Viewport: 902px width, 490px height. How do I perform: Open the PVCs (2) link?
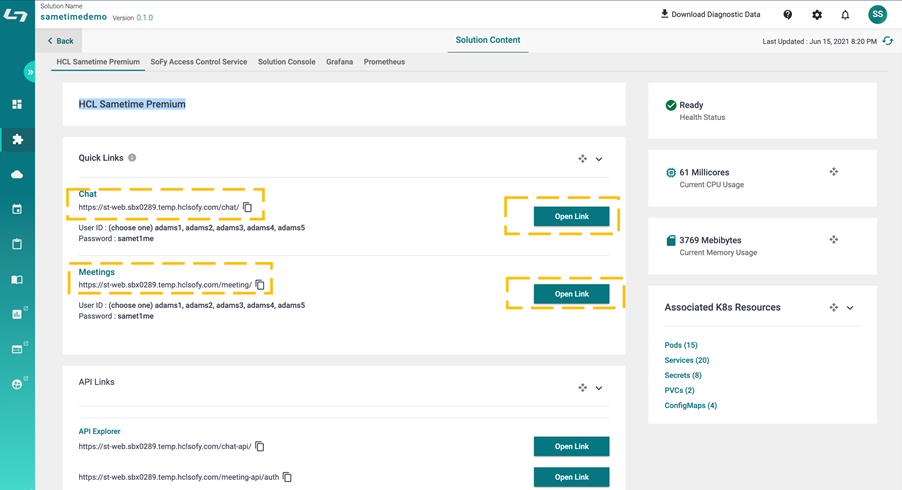[679, 390]
